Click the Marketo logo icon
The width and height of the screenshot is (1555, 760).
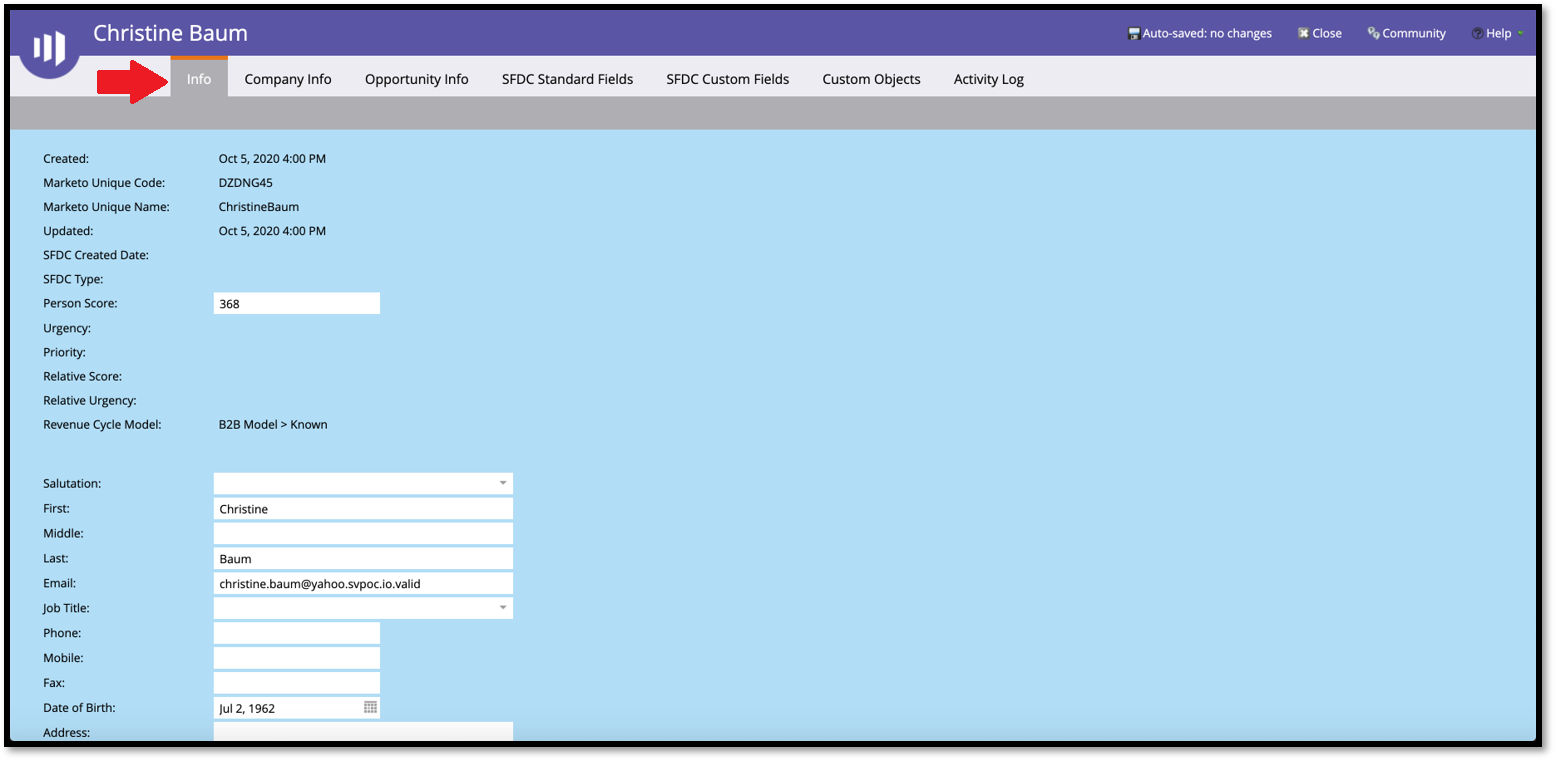click(x=49, y=47)
